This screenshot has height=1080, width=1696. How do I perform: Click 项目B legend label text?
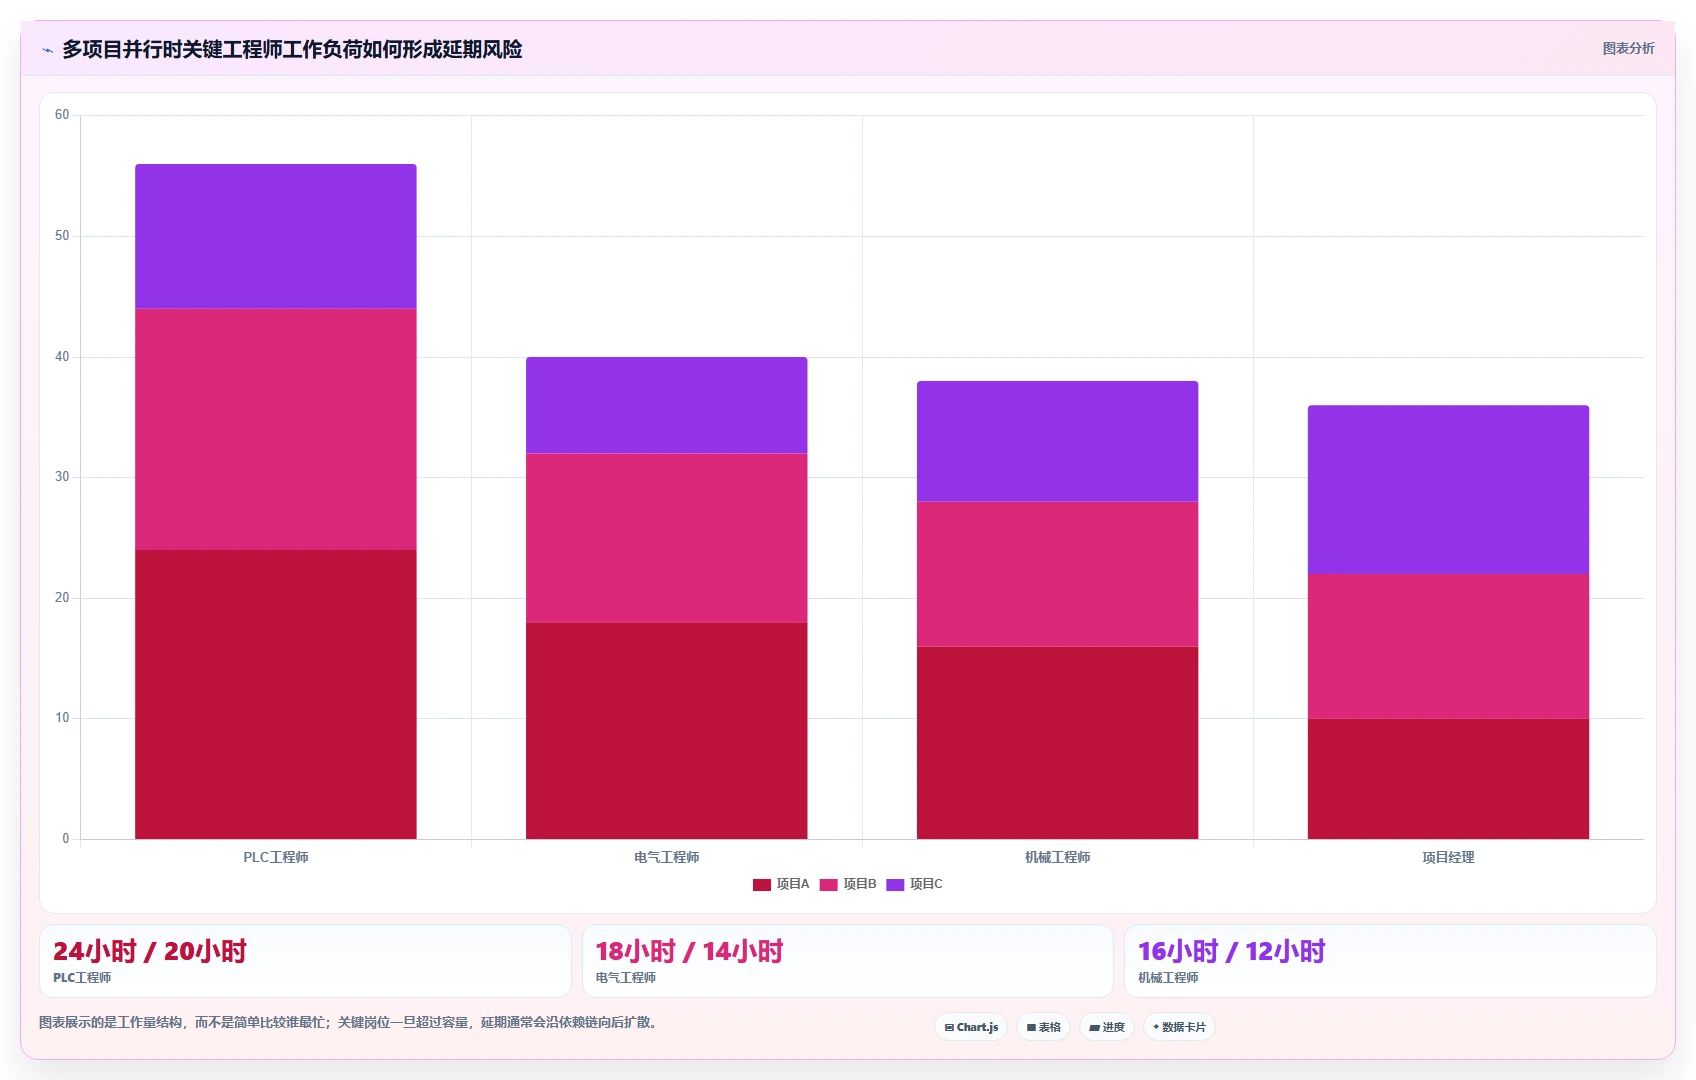860,884
